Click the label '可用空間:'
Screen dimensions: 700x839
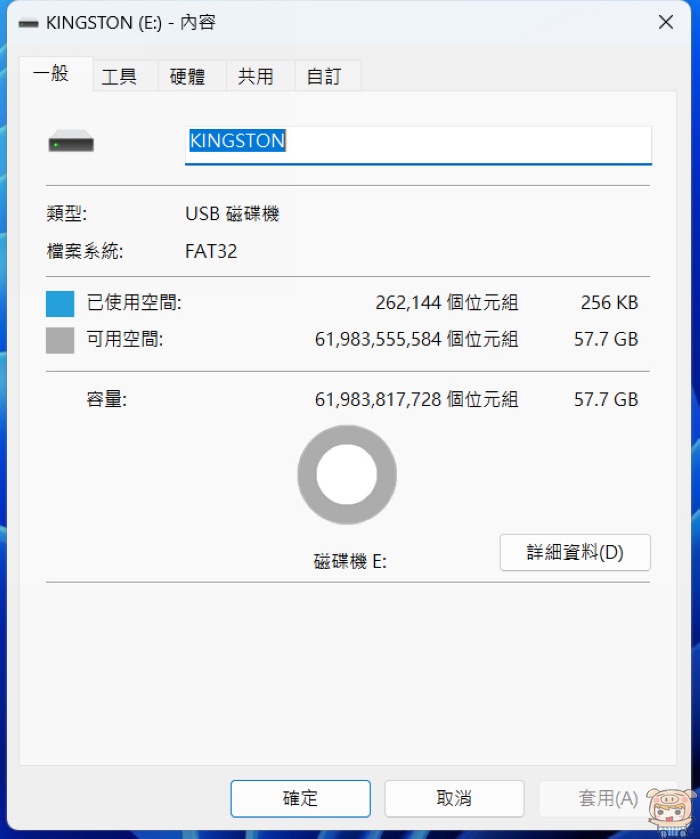[125, 339]
